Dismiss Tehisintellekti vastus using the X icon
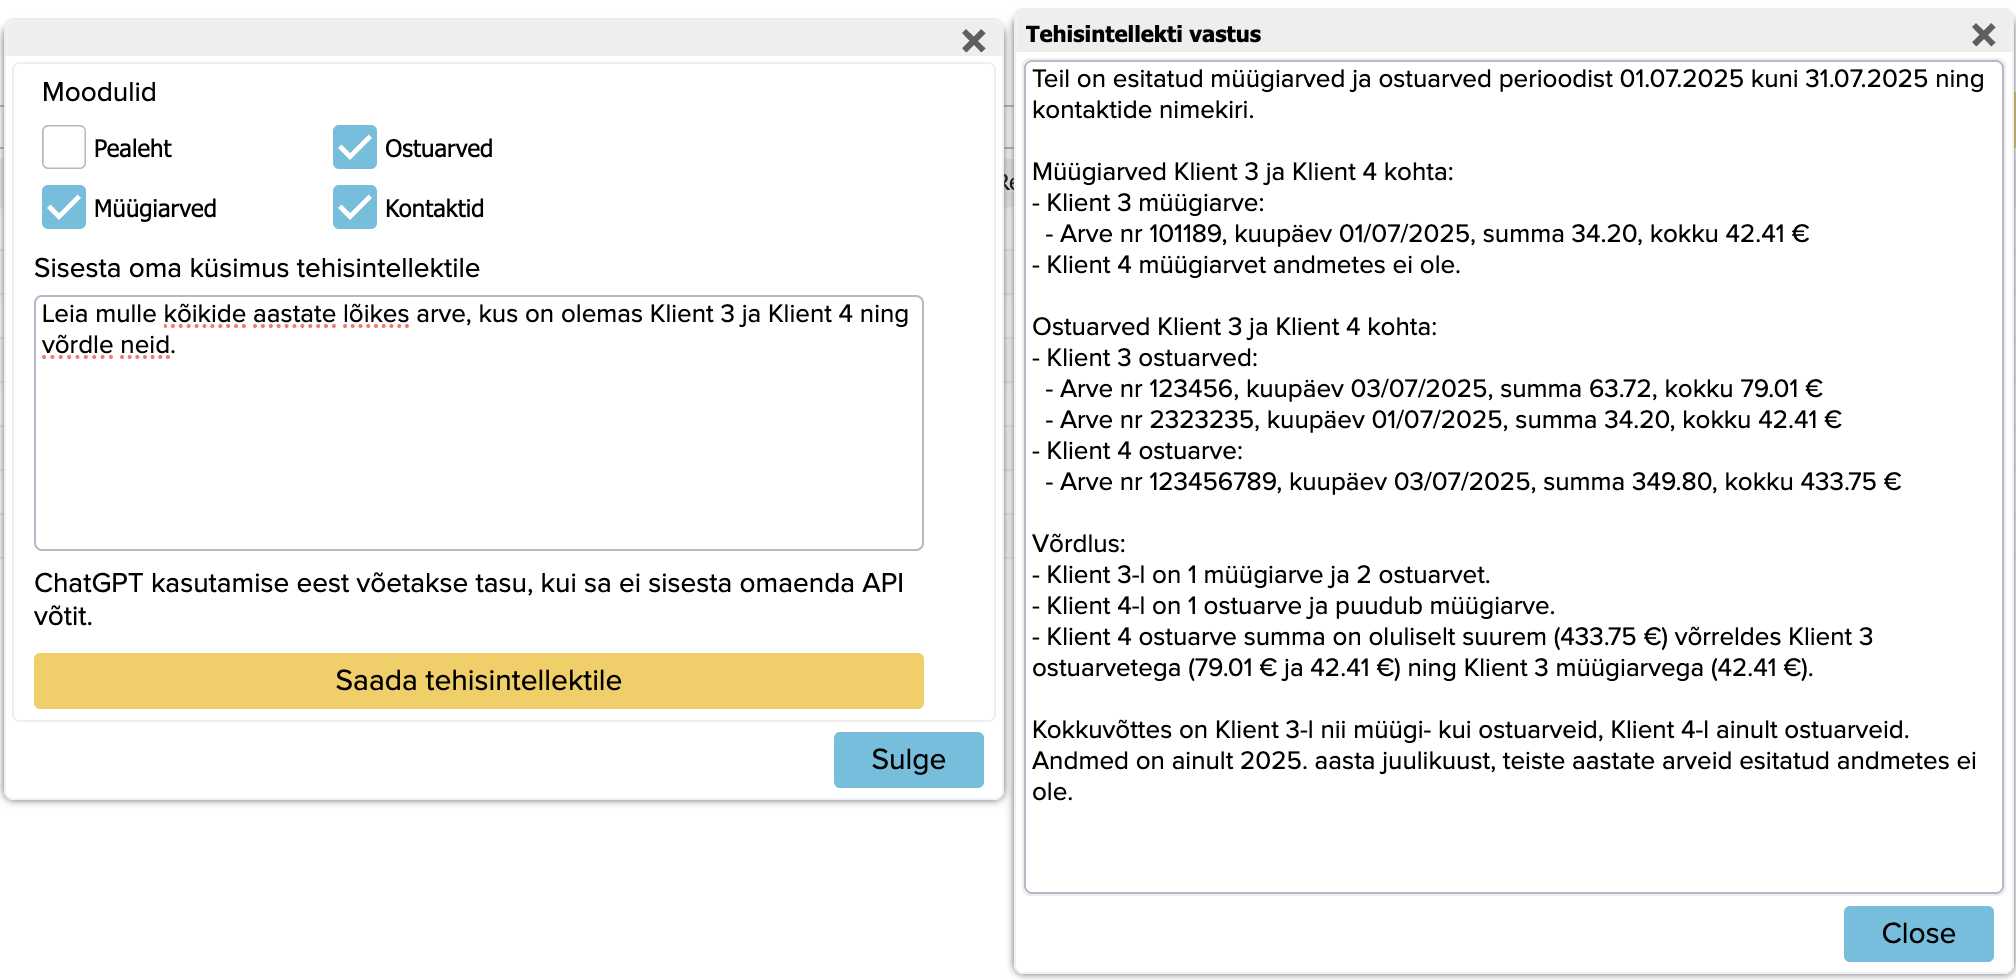The width and height of the screenshot is (2016, 980). [x=1983, y=35]
